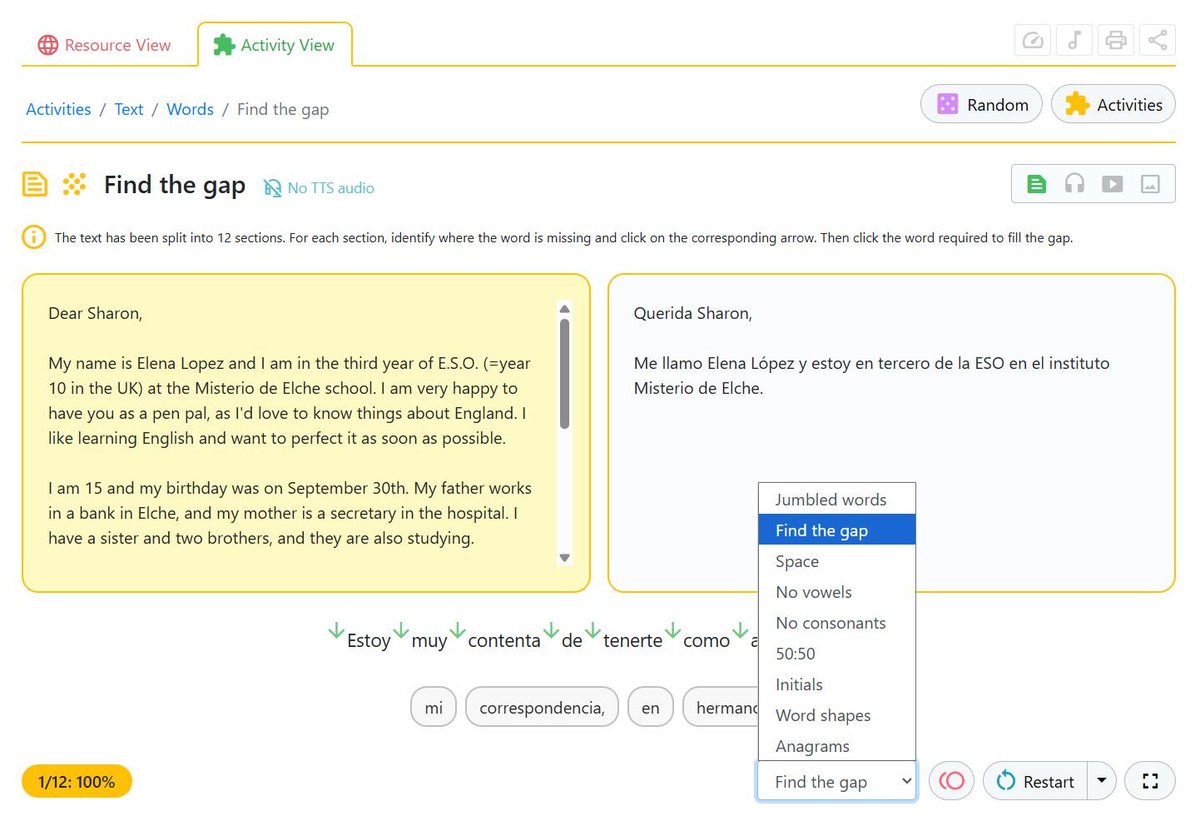Select Anagrams from the activity list
Screen dimensions: 1200x826
point(812,746)
